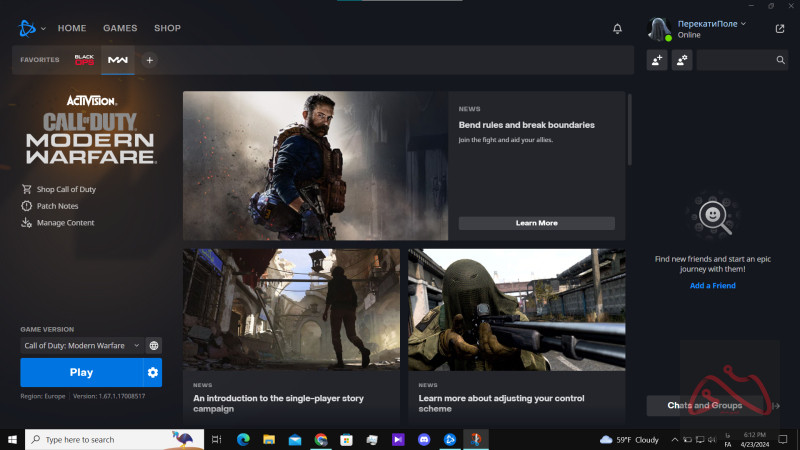The width and height of the screenshot is (800, 450).
Task: Click the friend management icon beside Add Friend
Action: (x=682, y=60)
